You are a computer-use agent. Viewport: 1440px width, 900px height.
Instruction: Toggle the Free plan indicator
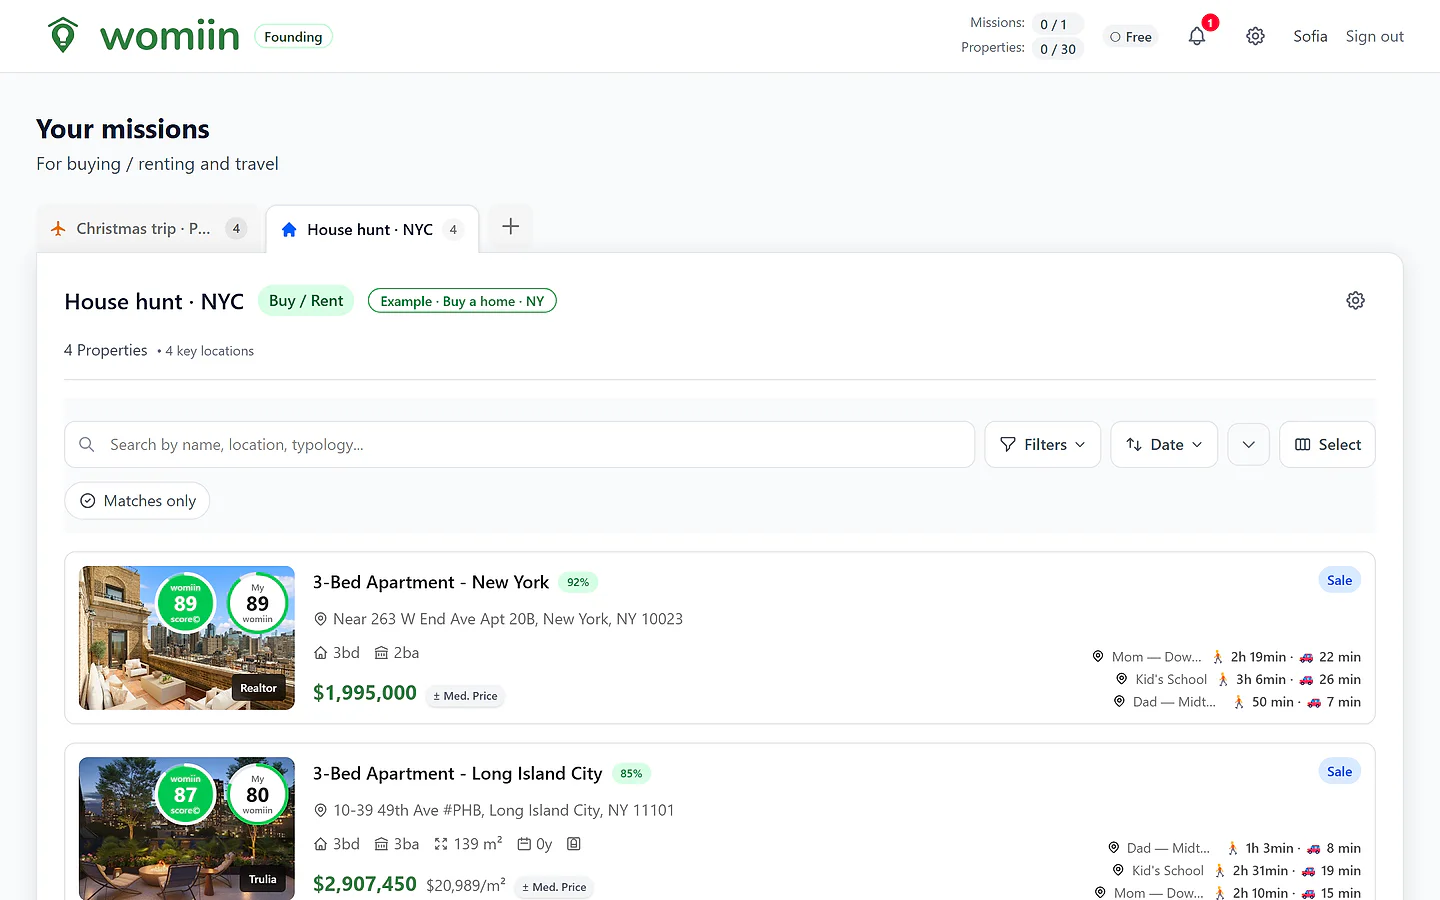1131,37
